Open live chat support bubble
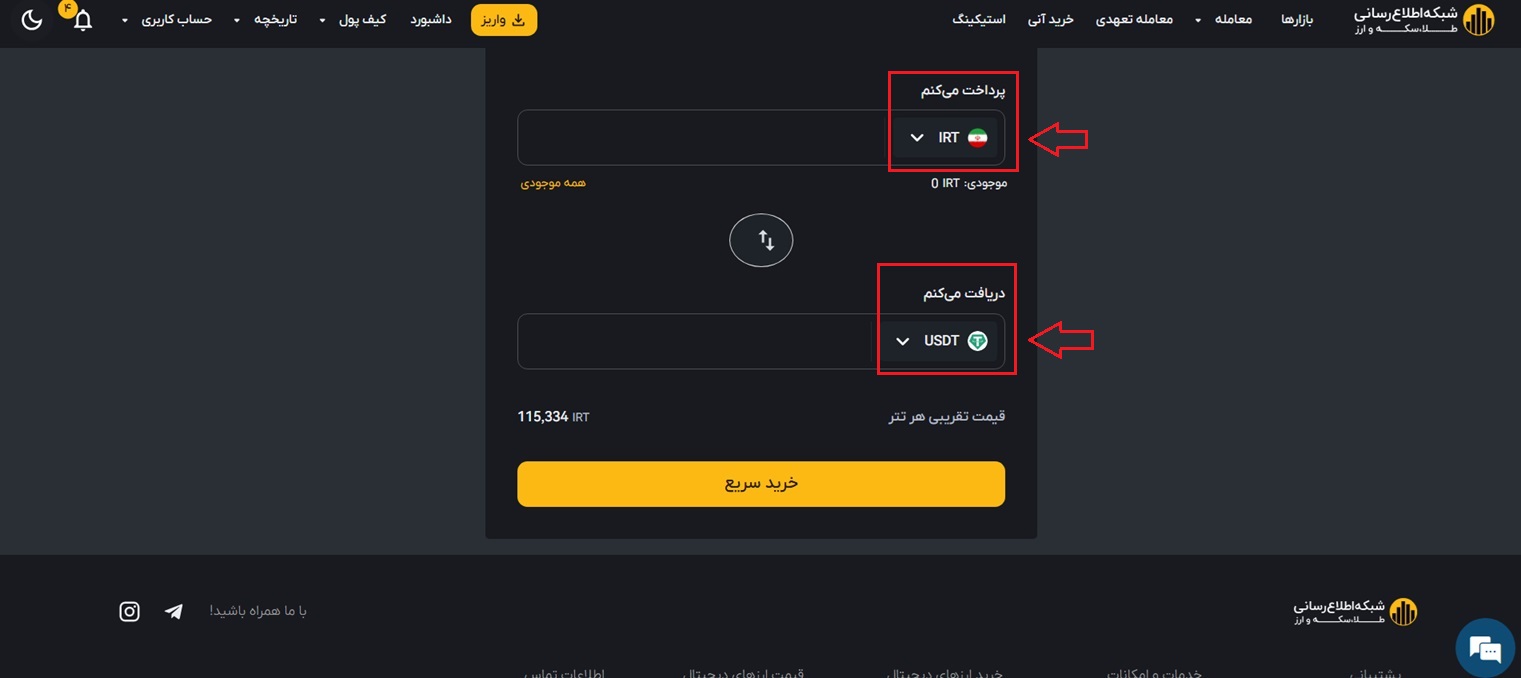This screenshot has height=678, width=1521. [x=1485, y=648]
